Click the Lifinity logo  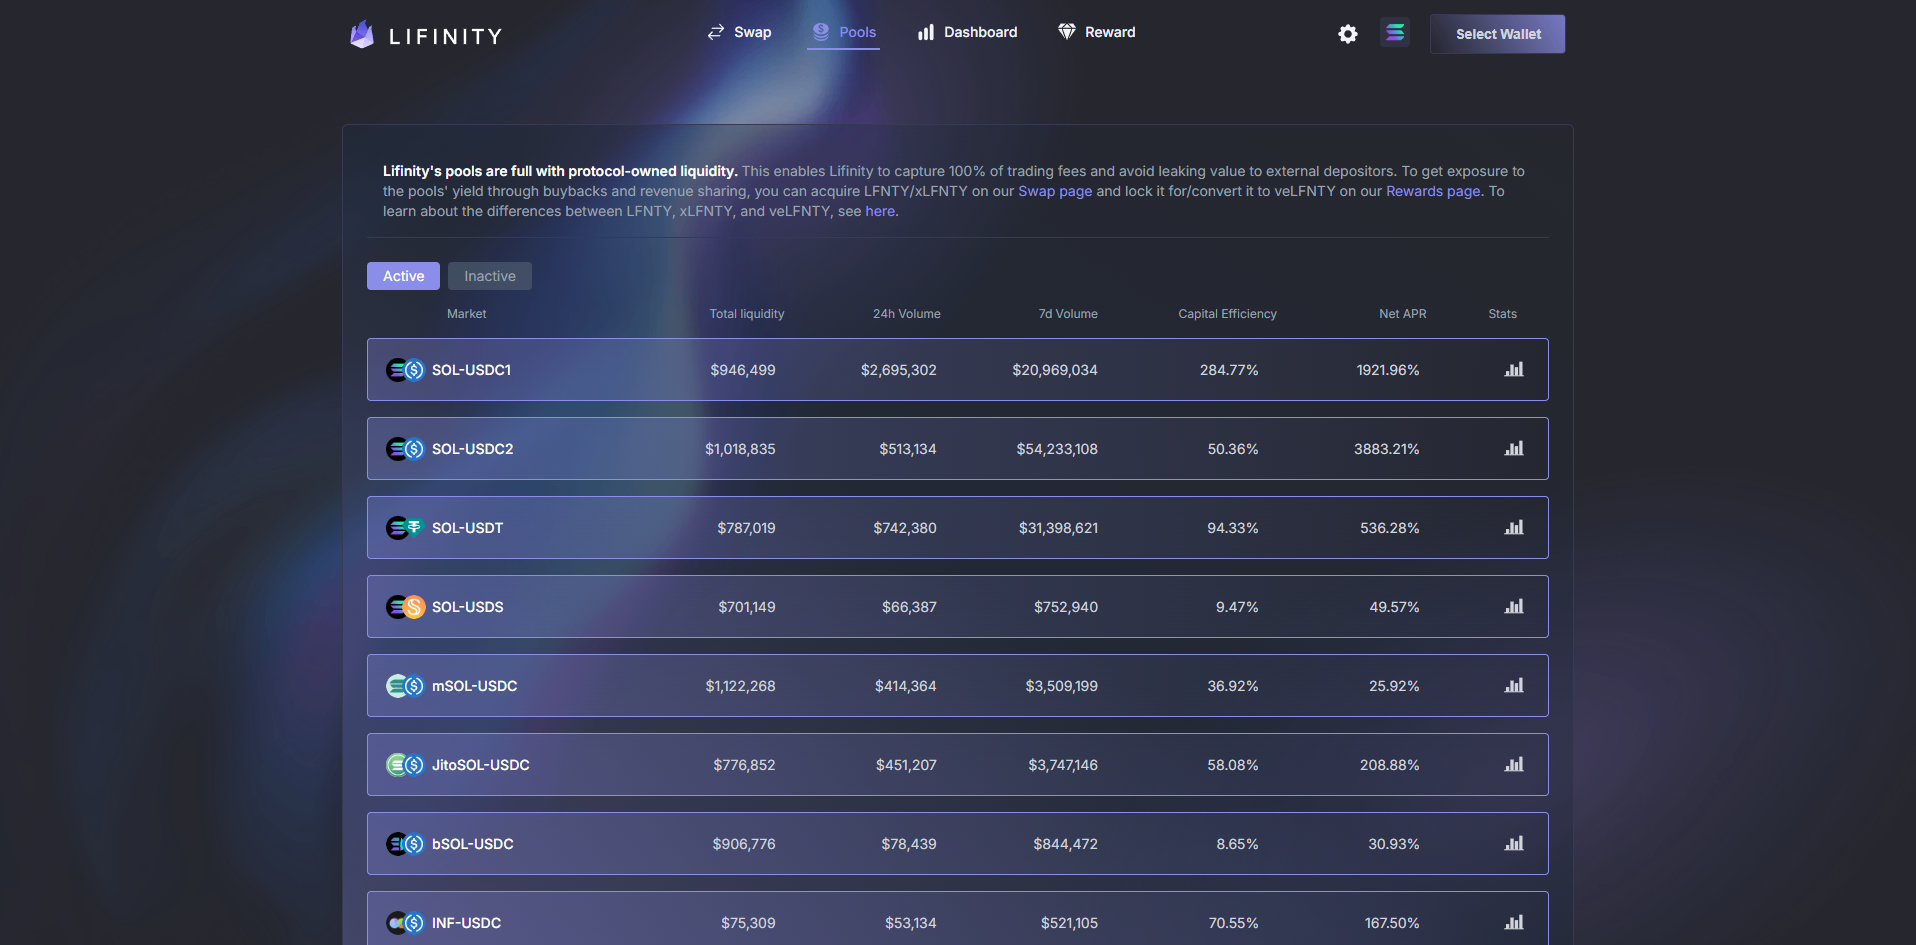click(426, 36)
